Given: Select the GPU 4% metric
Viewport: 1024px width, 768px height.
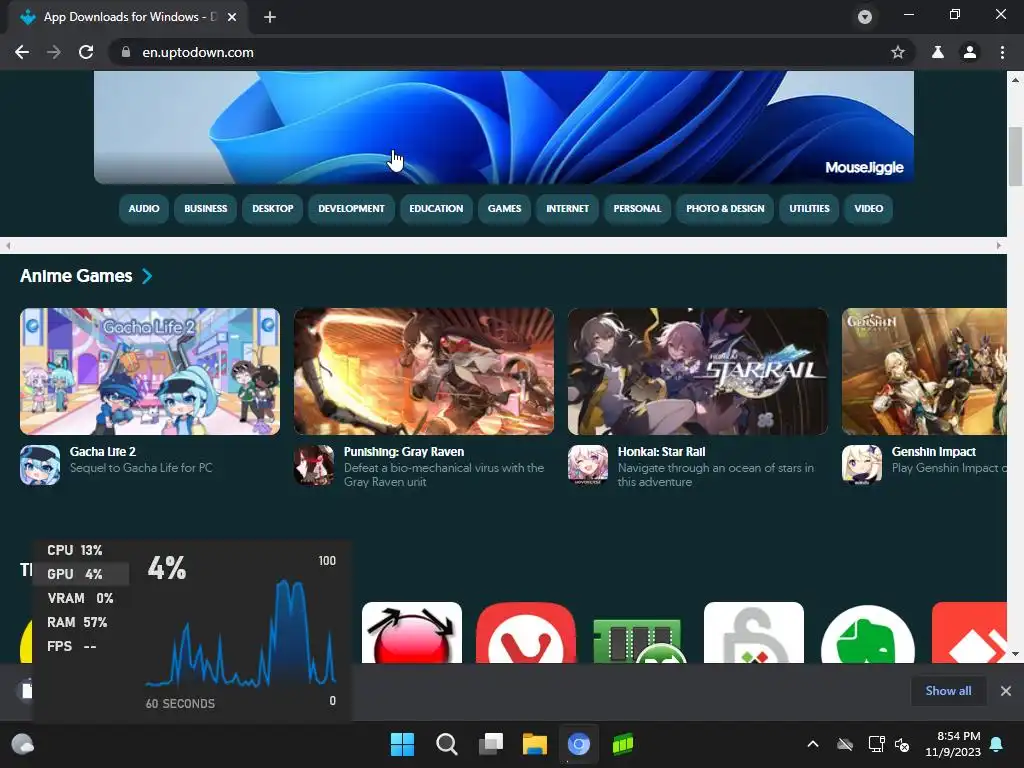Looking at the screenshot, I should coord(81,574).
